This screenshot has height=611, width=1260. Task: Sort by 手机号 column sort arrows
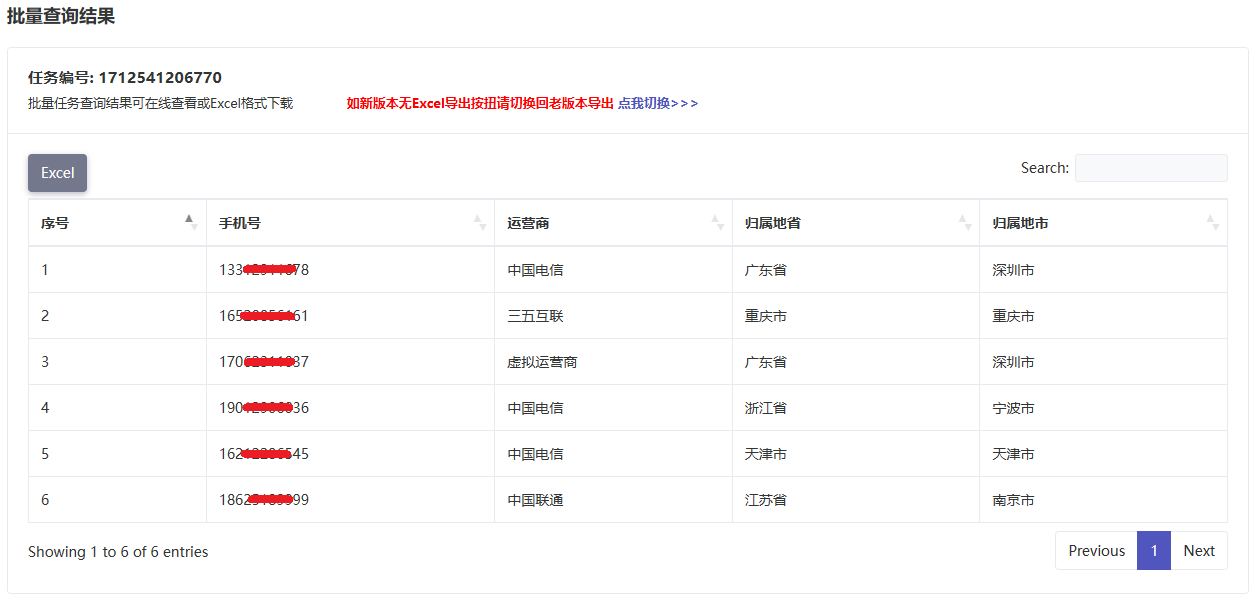pos(479,223)
